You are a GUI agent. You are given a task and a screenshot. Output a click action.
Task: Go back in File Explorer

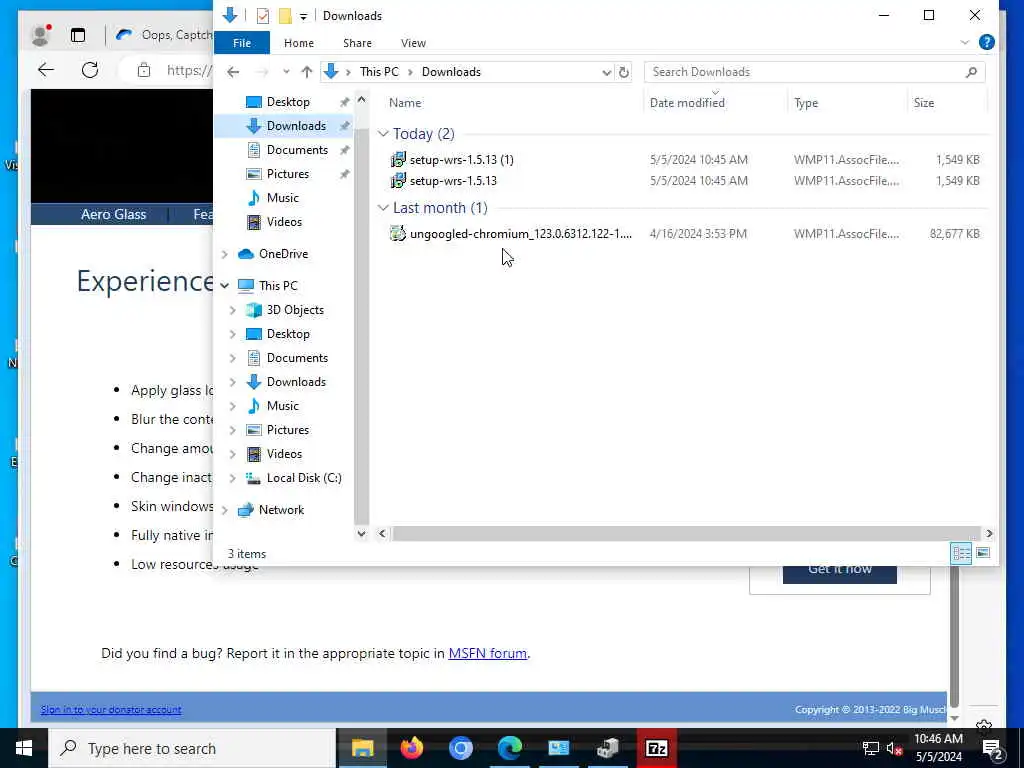tap(233, 72)
